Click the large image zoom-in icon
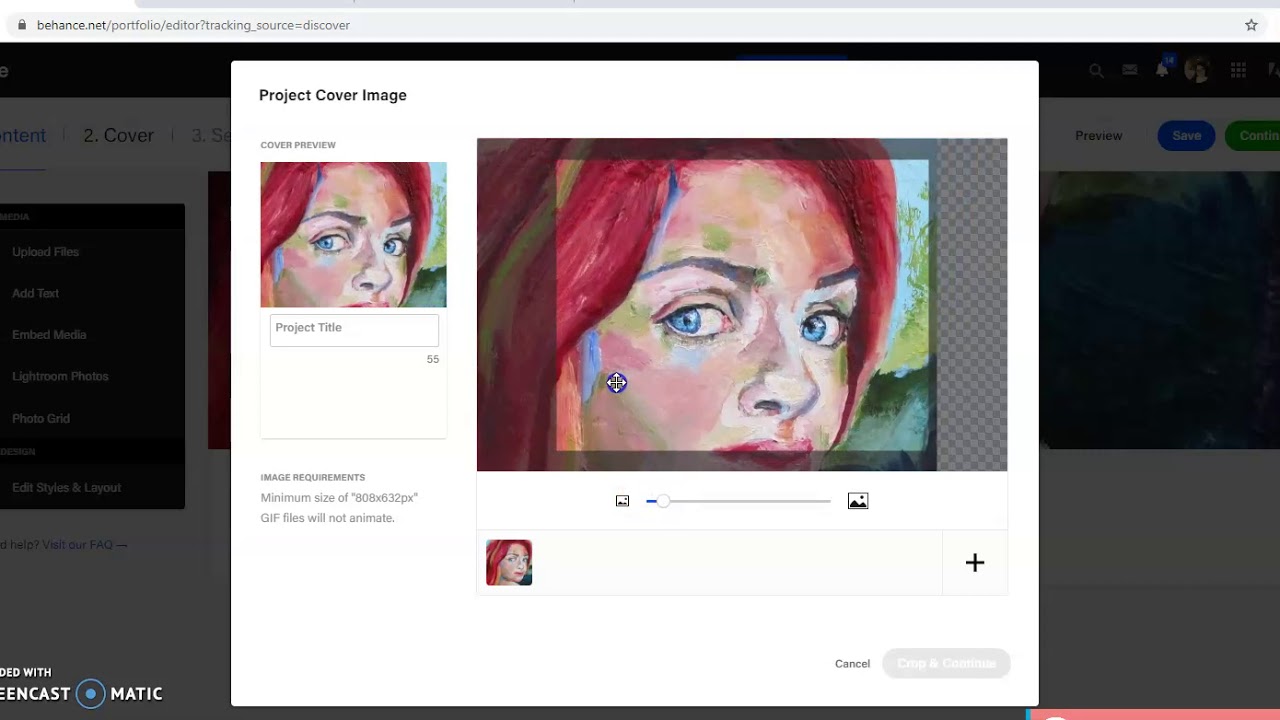 pyautogui.click(x=858, y=501)
